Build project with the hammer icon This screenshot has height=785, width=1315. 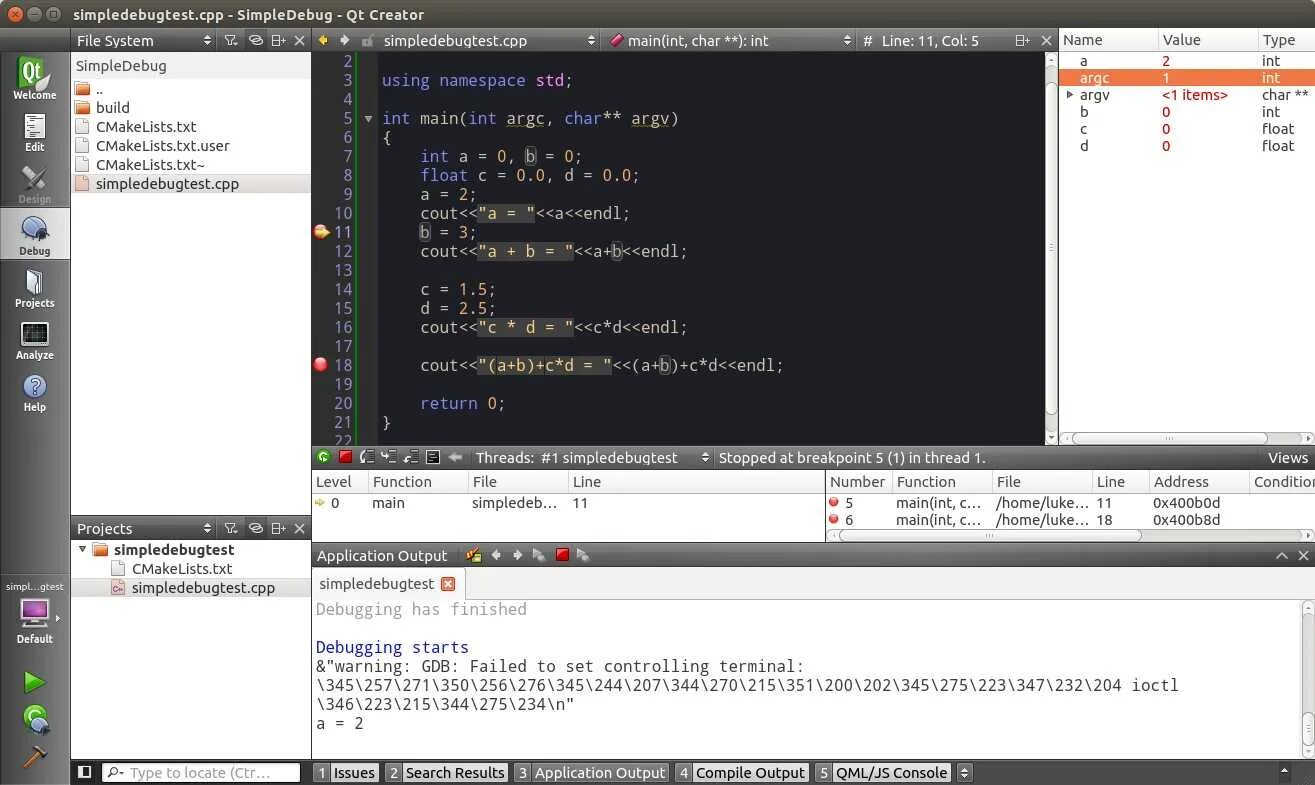34,756
